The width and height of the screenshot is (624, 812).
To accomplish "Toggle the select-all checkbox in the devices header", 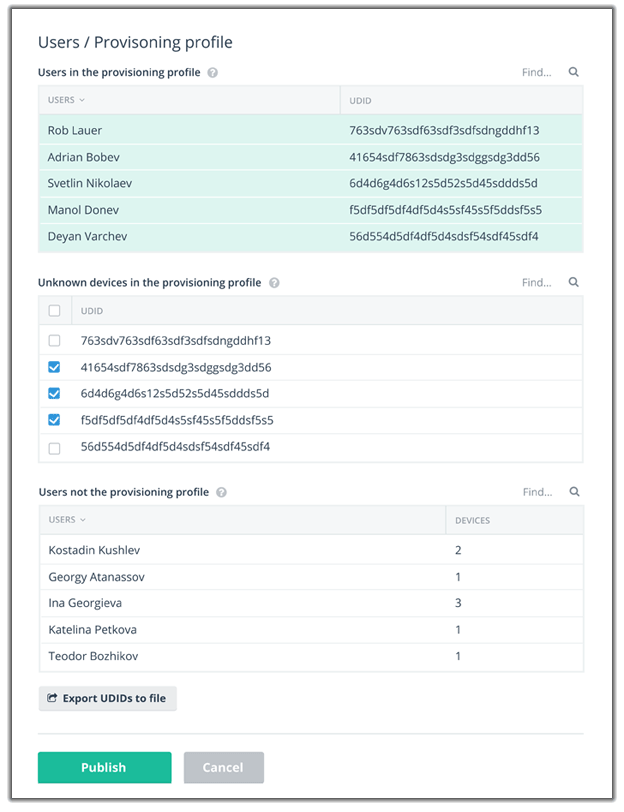I will coord(55,310).
